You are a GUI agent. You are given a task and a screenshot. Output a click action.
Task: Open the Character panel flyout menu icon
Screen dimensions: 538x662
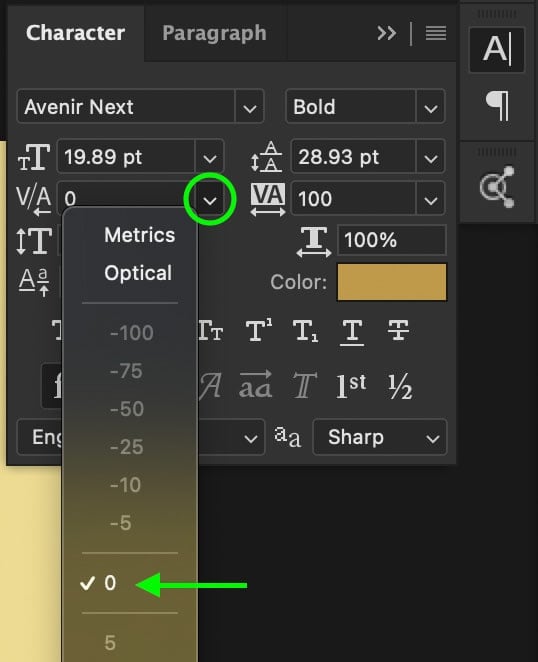point(436,33)
